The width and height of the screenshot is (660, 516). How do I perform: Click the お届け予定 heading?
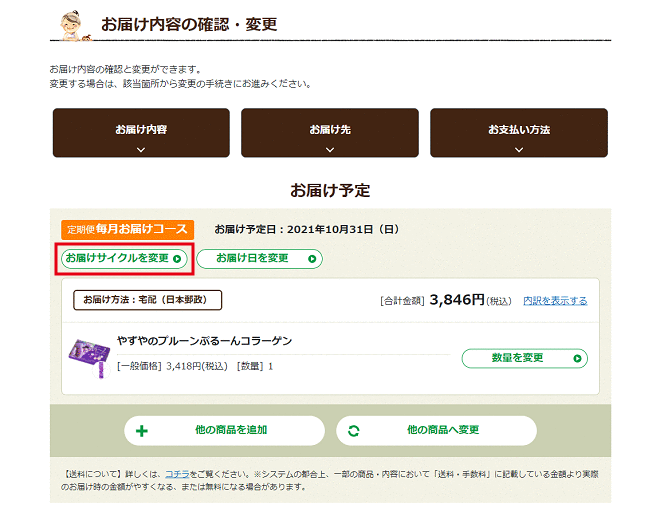tap(330, 190)
